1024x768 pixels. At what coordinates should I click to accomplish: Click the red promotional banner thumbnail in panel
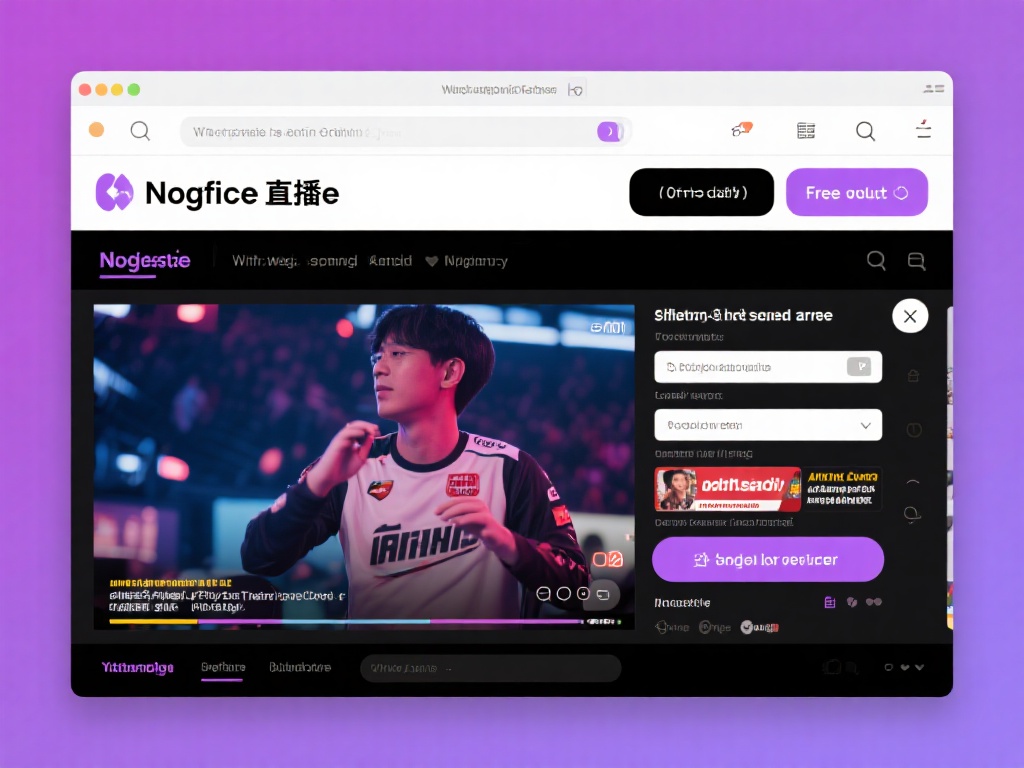point(727,489)
